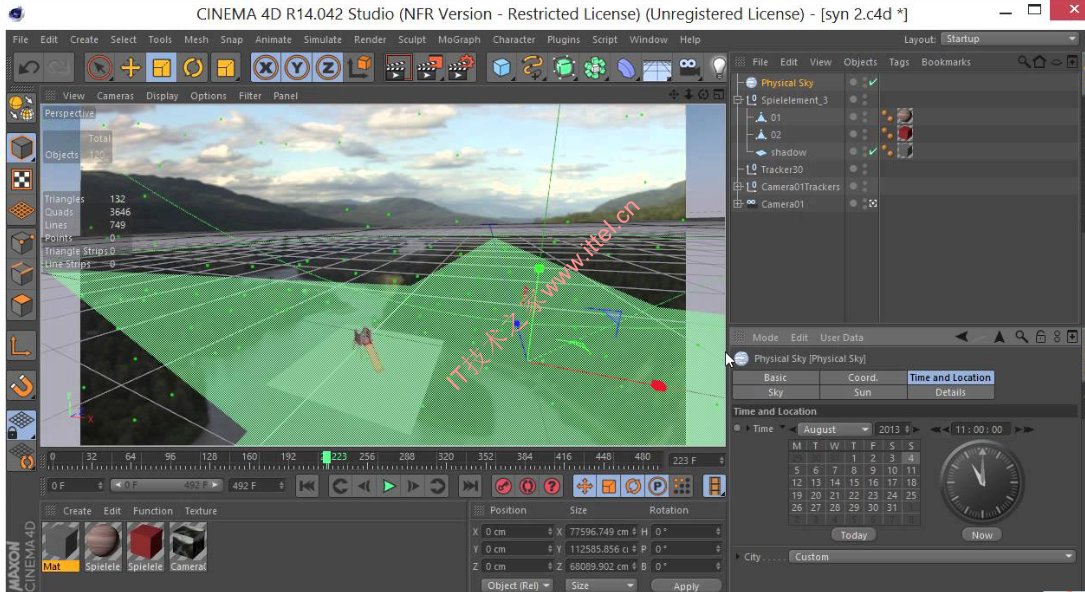Click the coordinate system icon
Screen dimensions: 1085x592
360,68
